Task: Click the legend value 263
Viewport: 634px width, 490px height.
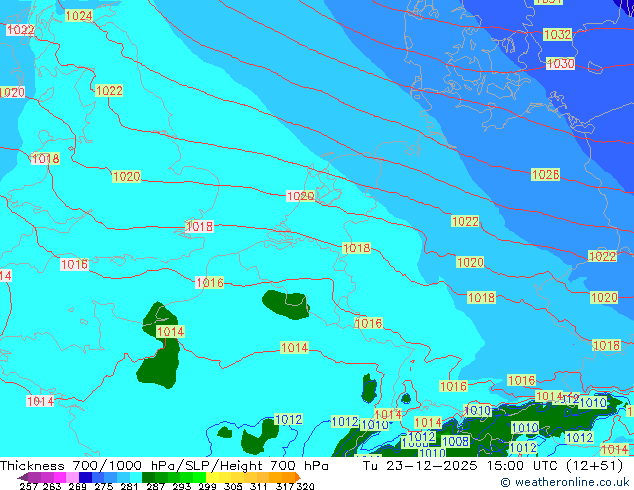Action: (x=52, y=486)
